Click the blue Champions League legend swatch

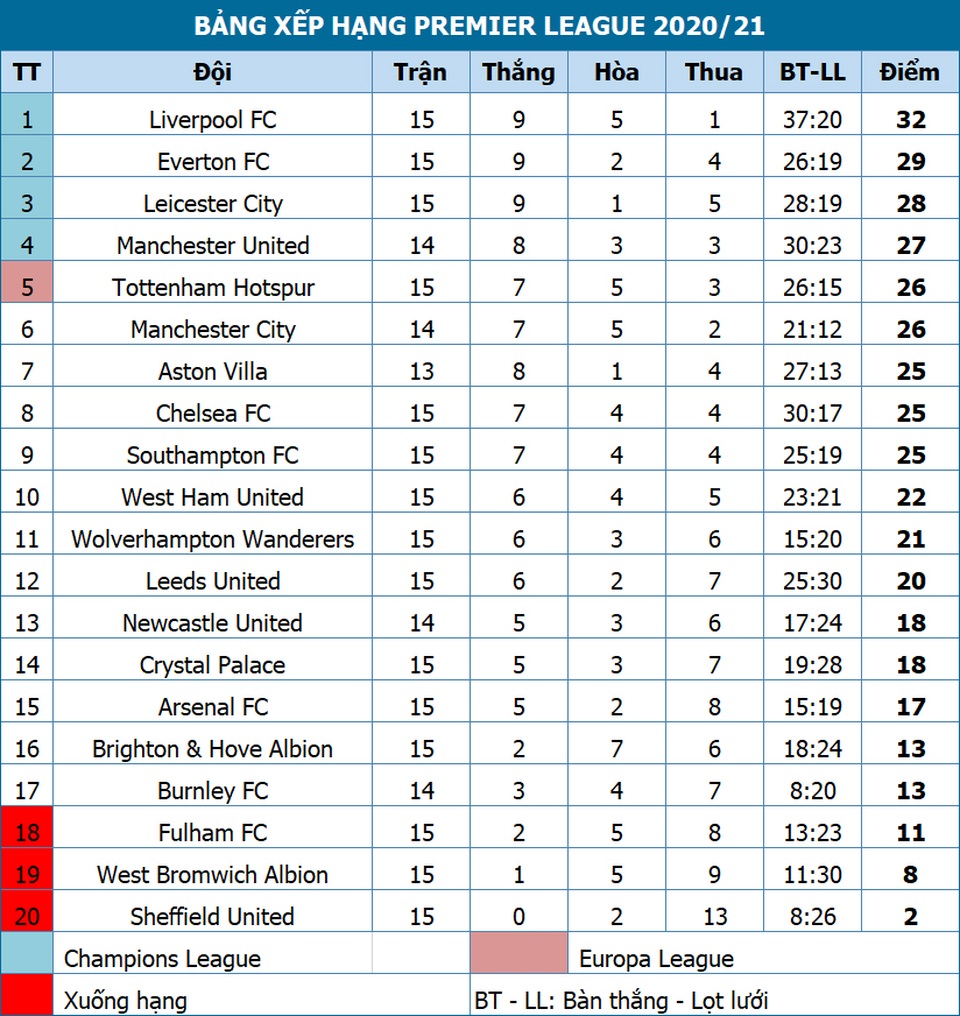click(26, 954)
